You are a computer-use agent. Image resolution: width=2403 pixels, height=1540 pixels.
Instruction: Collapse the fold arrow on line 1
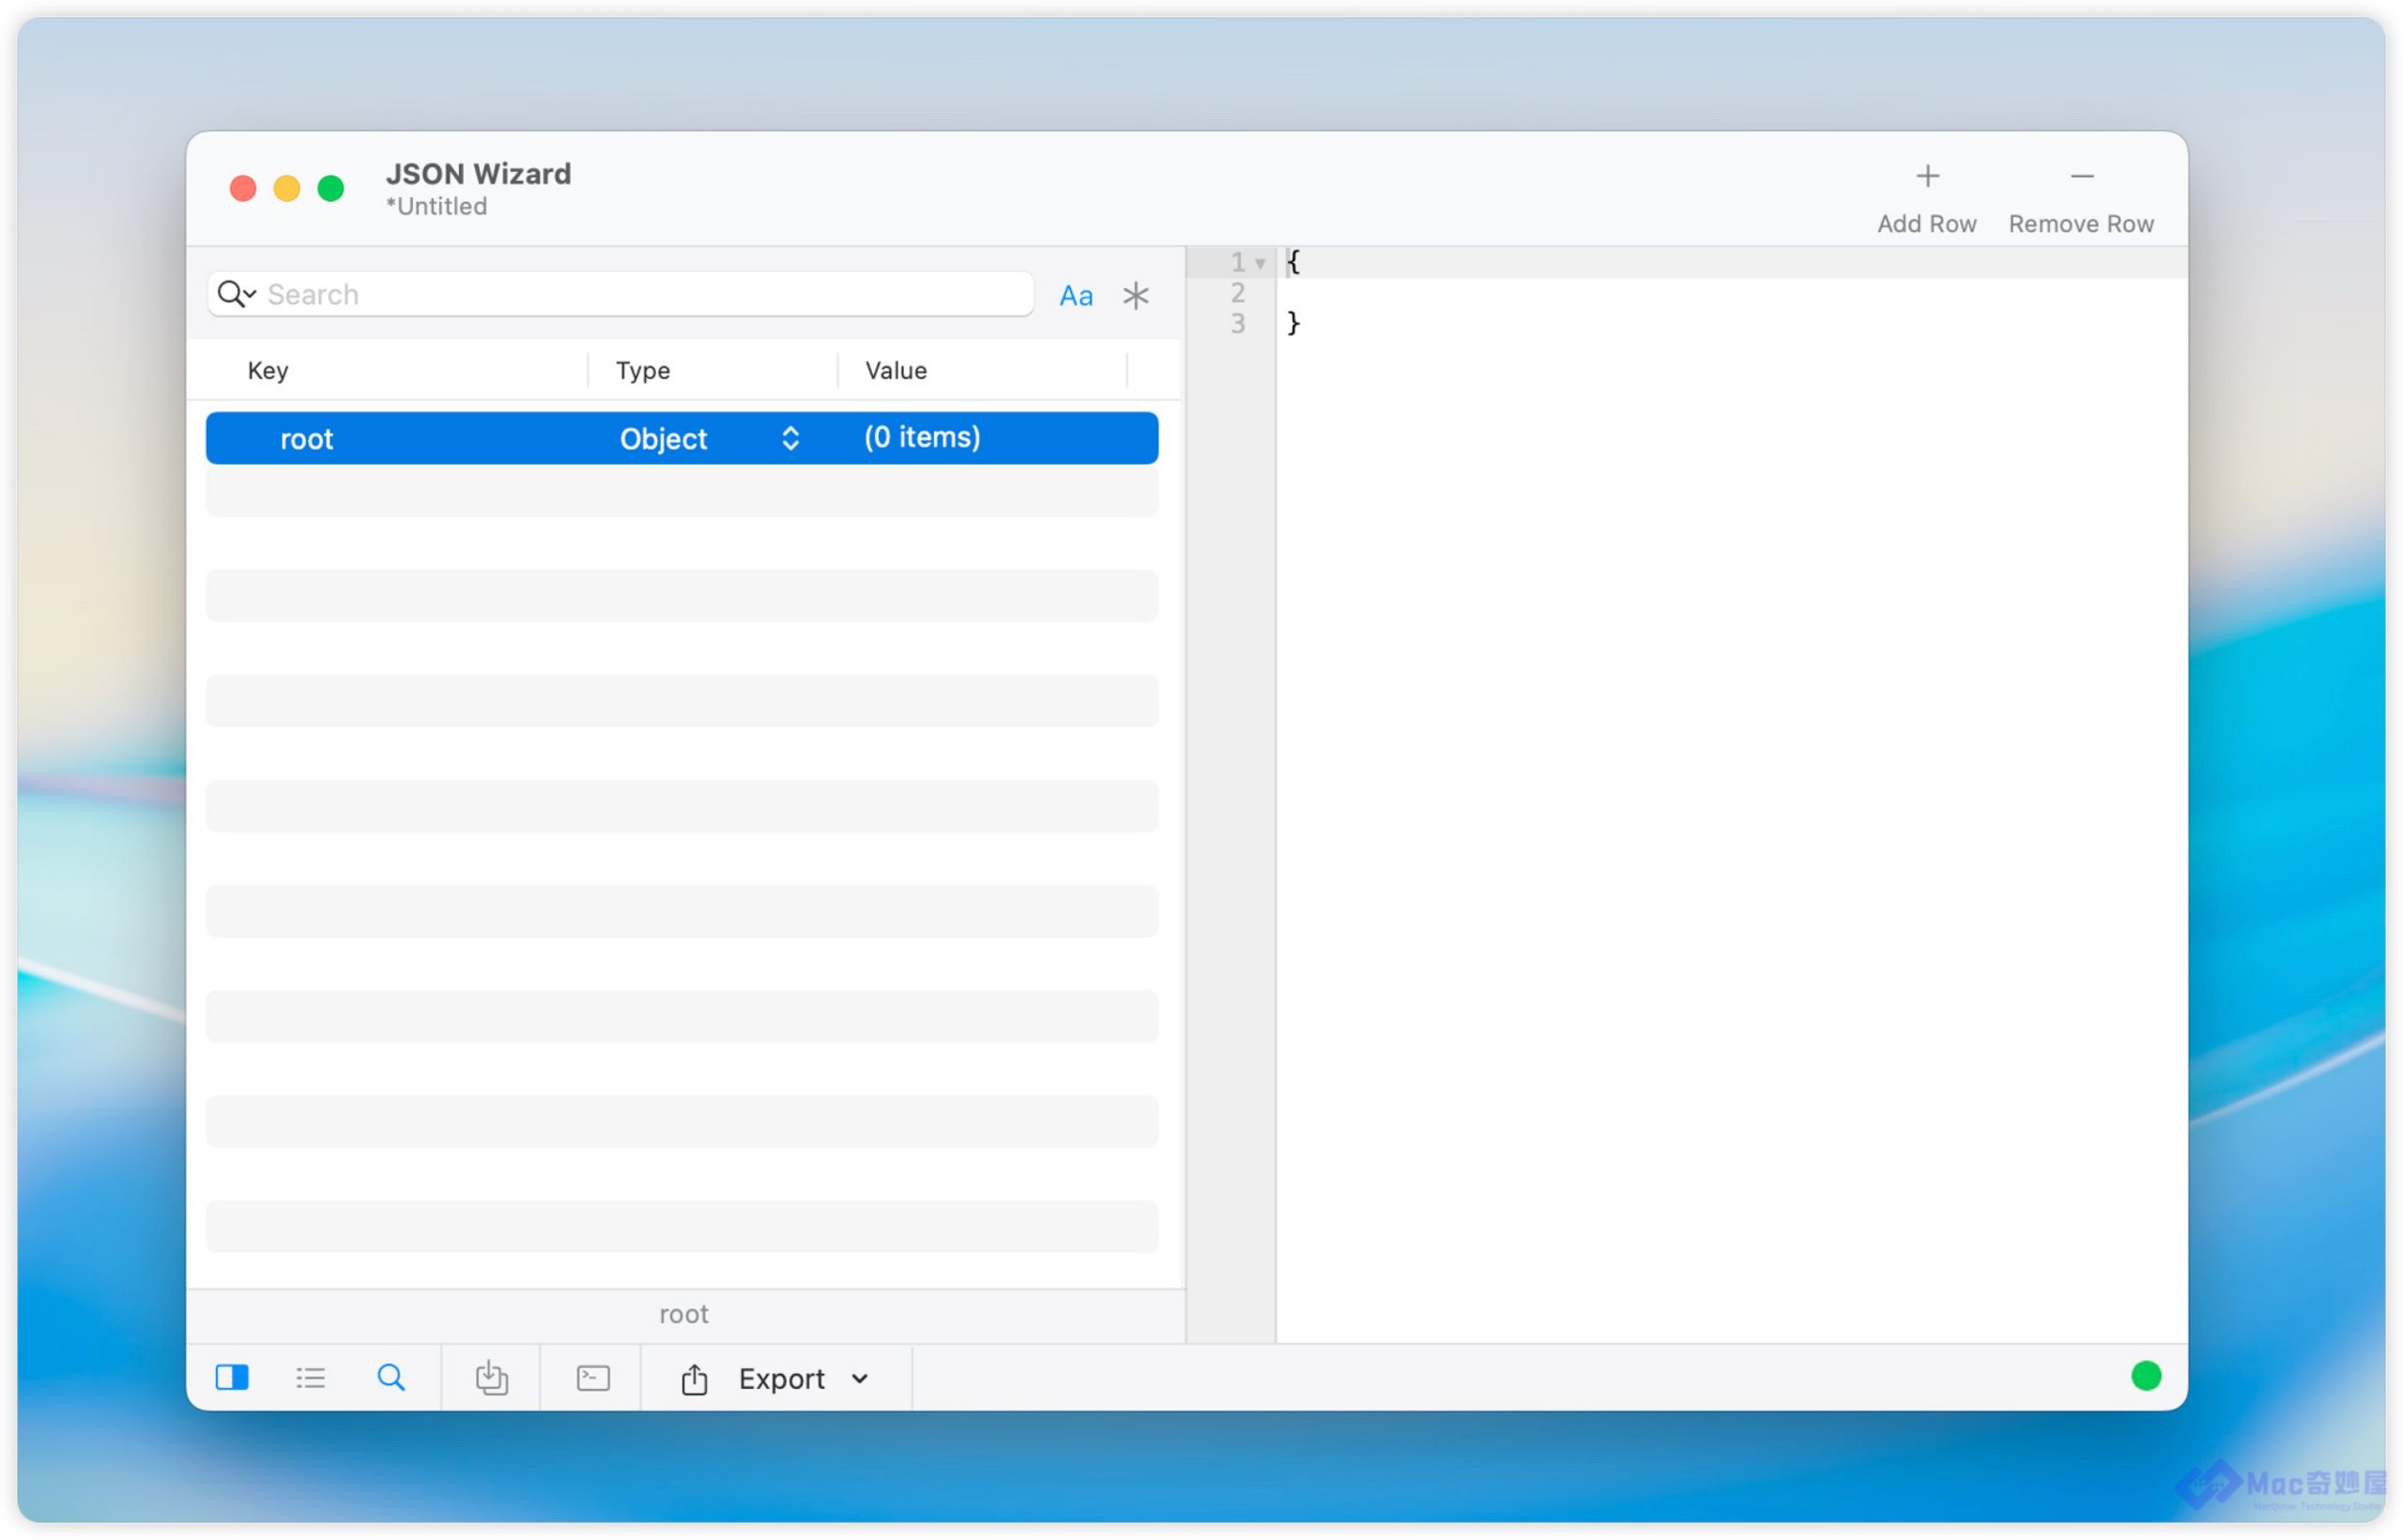1260,264
